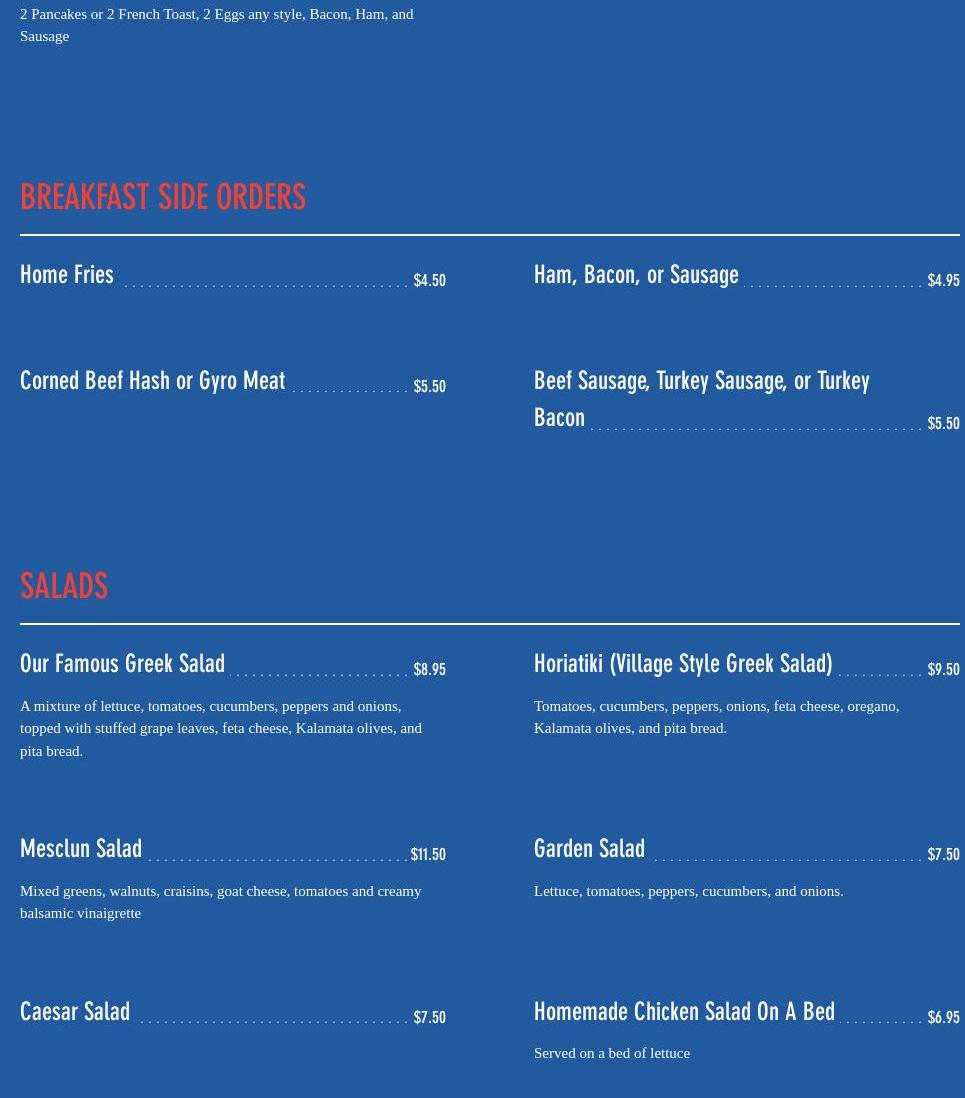
Task: Click the $11.50 Mesclun Salad price
Action: tap(428, 855)
